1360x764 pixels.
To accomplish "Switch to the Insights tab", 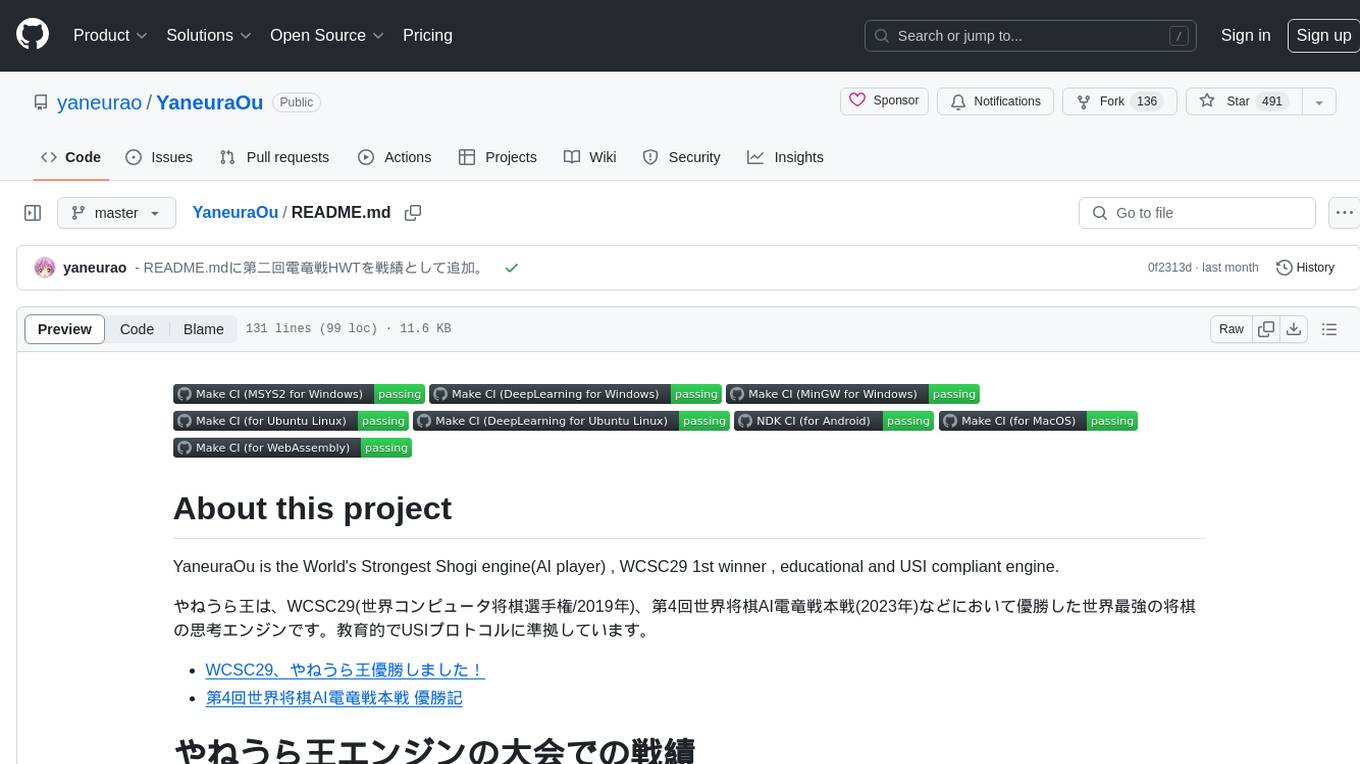I will (785, 157).
